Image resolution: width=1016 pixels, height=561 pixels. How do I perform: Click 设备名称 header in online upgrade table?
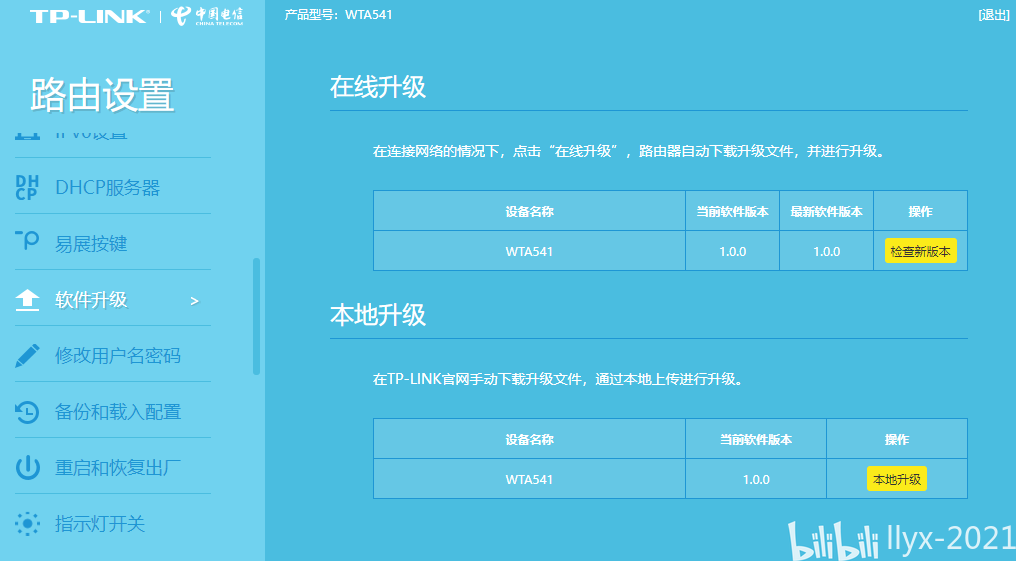click(x=529, y=211)
